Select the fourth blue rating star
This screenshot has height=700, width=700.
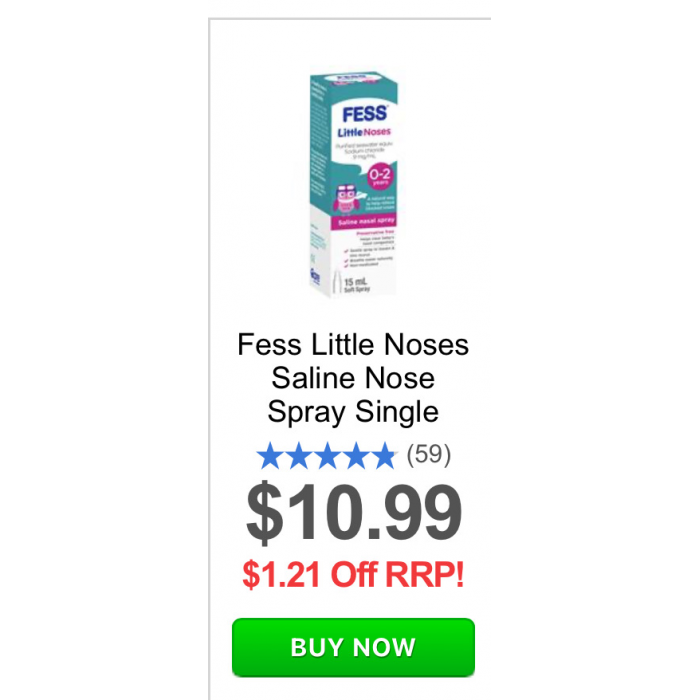[356, 456]
